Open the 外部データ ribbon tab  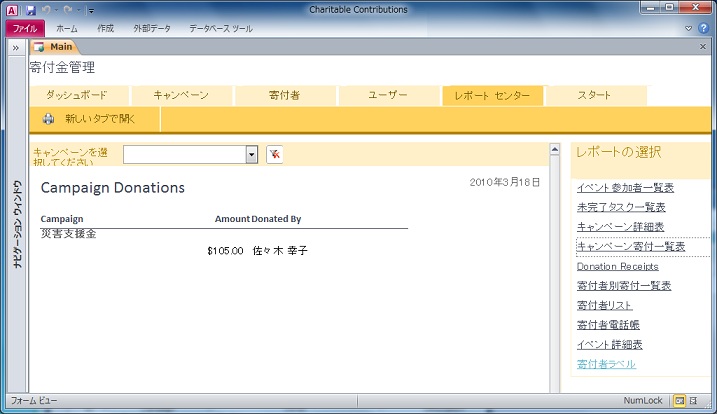point(152,28)
